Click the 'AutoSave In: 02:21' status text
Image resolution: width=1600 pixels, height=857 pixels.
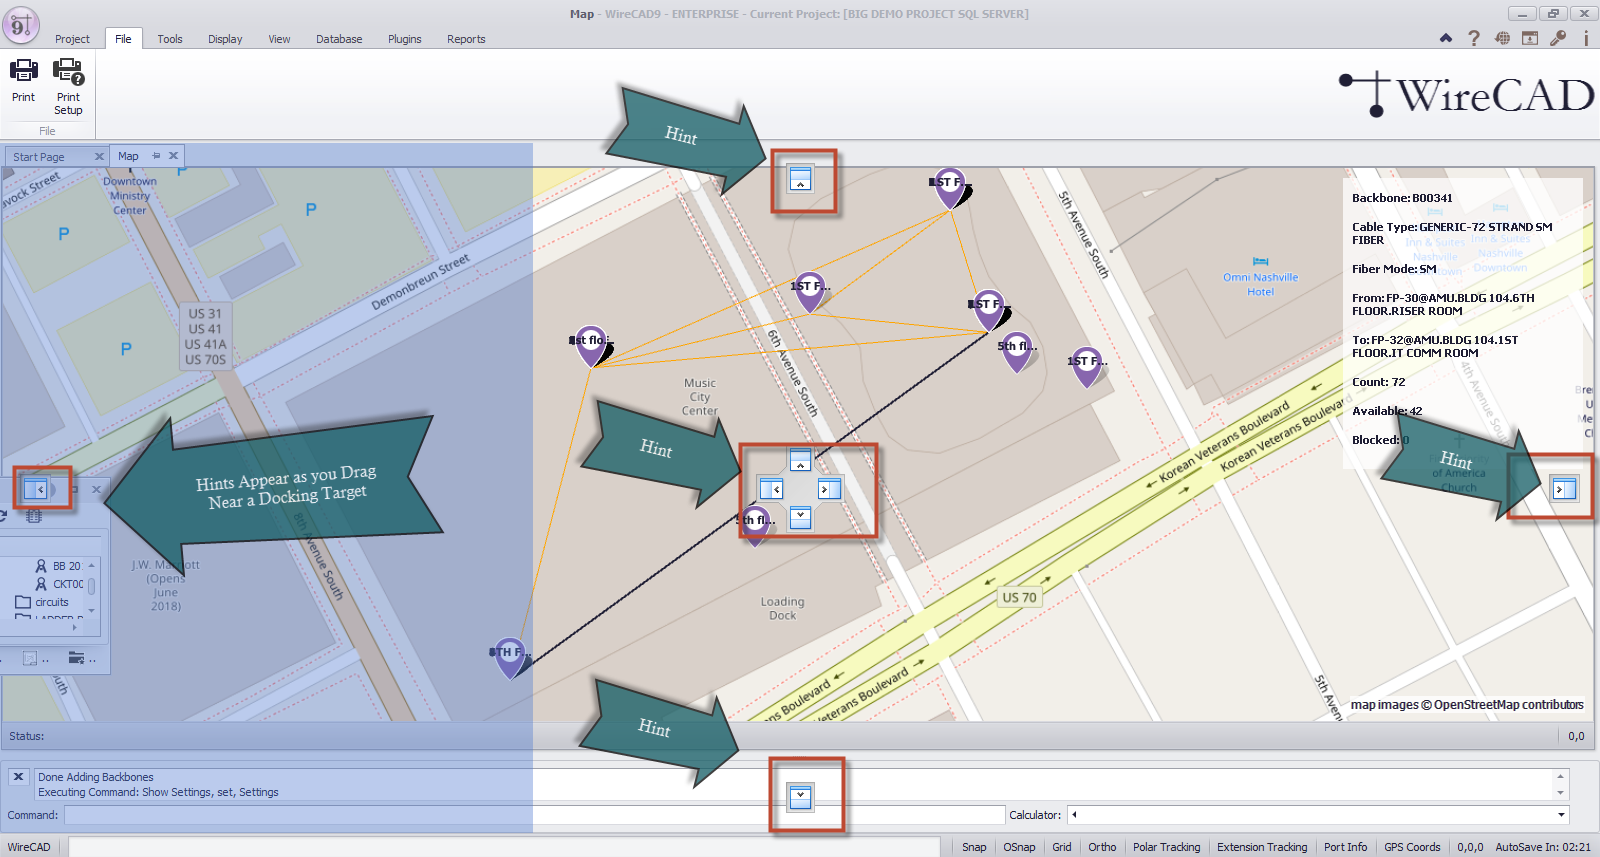point(1543,847)
